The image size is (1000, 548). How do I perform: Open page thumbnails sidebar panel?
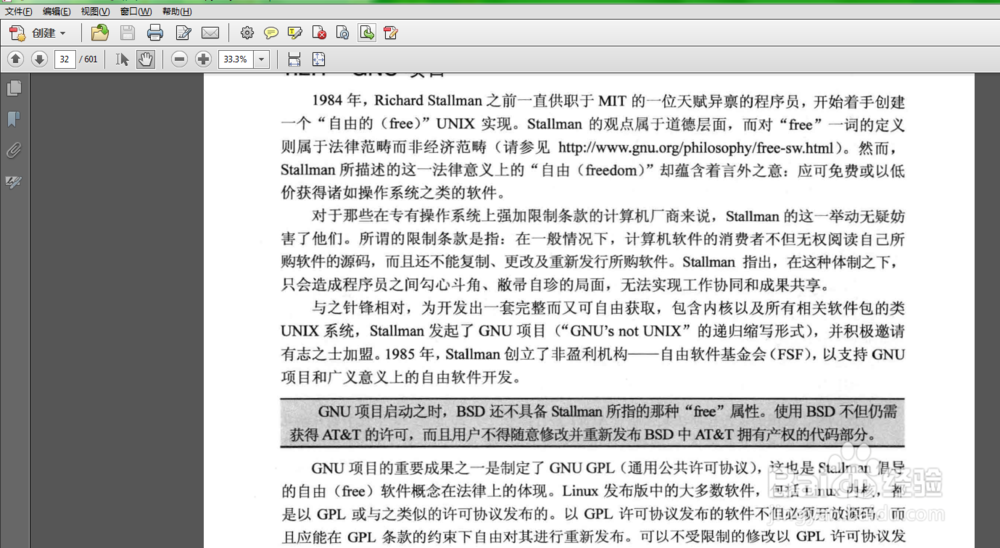[14, 87]
